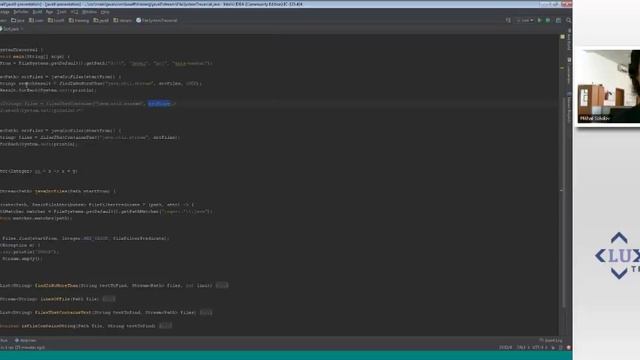Open the Window menu in menu bar

(89, 12)
